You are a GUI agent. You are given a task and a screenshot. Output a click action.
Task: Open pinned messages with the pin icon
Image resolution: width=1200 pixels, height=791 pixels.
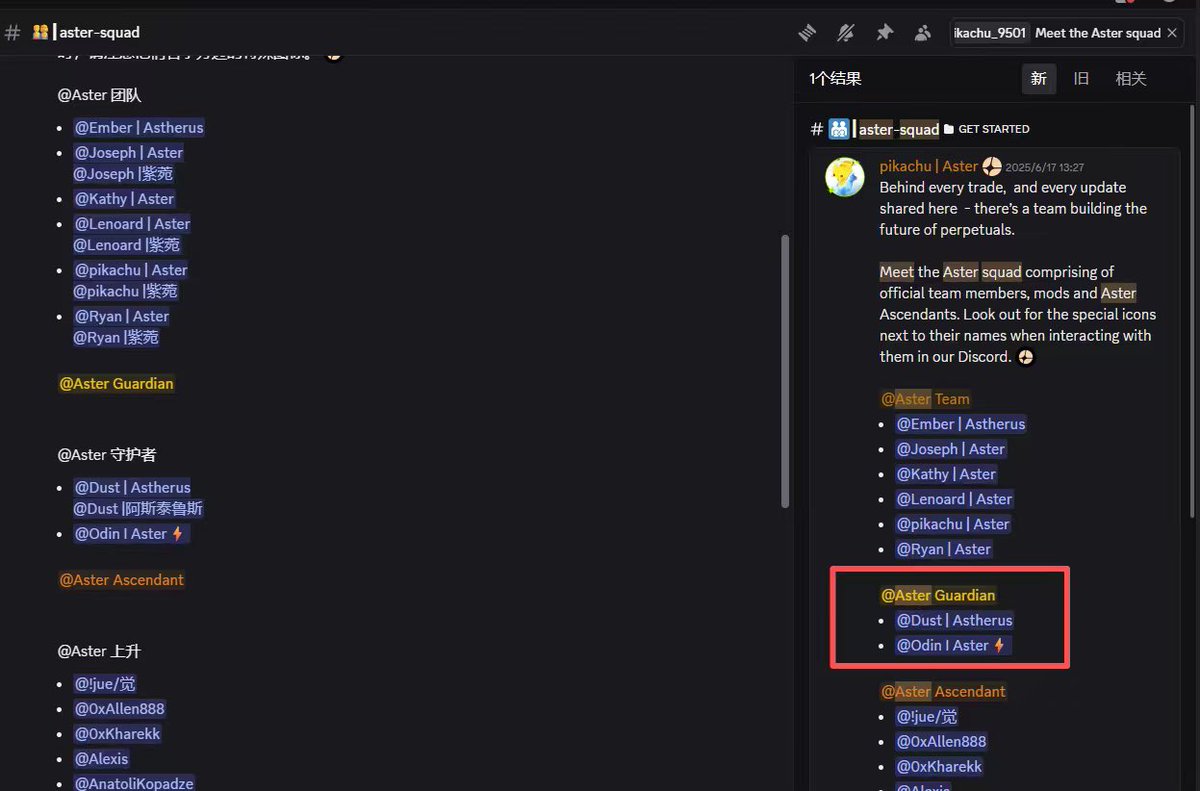[884, 33]
